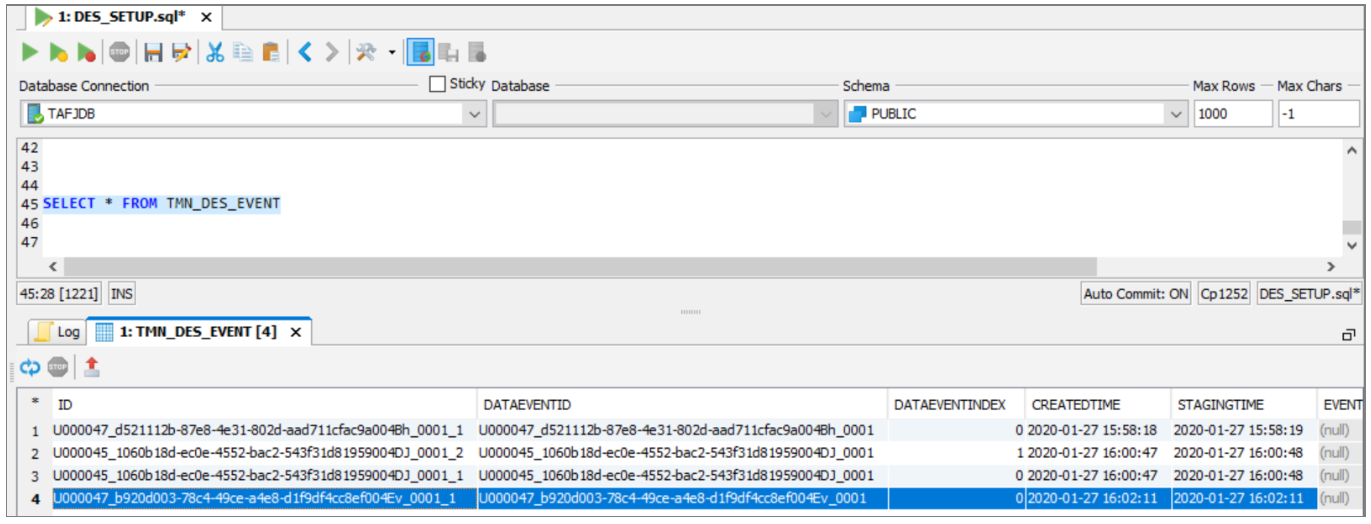Save the SQL script with floppy icon
Viewport: 1371px width, 524px height.
(x=153, y=52)
